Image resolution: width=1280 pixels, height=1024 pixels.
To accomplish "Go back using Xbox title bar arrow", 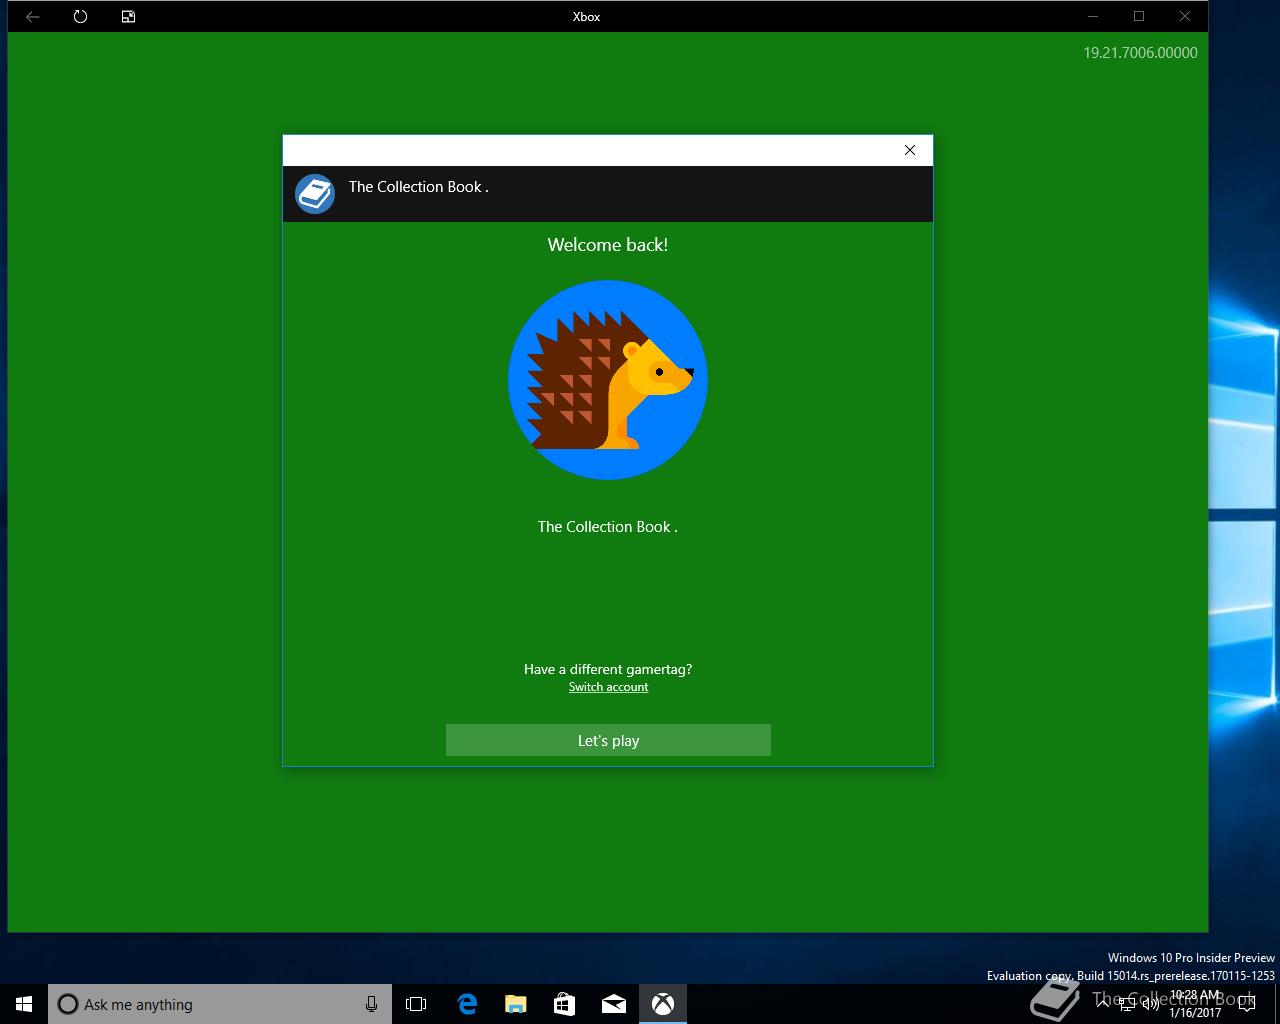I will [x=32, y=16].
